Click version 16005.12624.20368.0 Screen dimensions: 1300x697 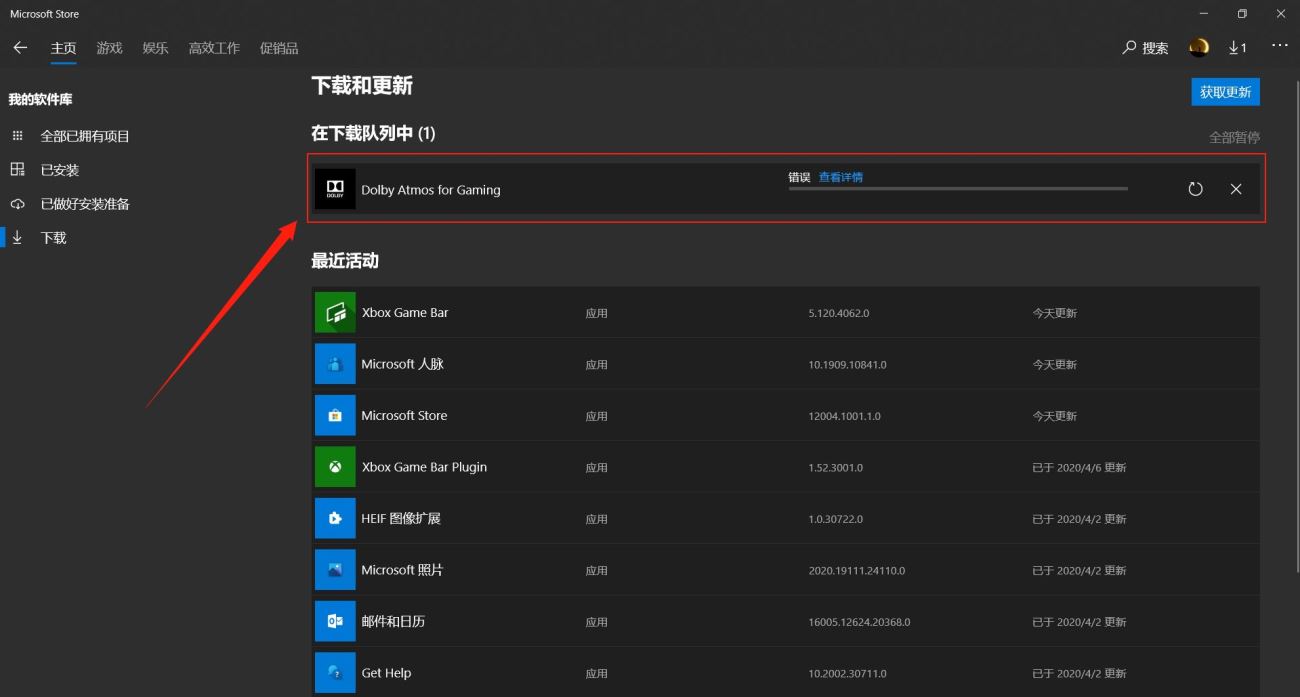[860, 622]
